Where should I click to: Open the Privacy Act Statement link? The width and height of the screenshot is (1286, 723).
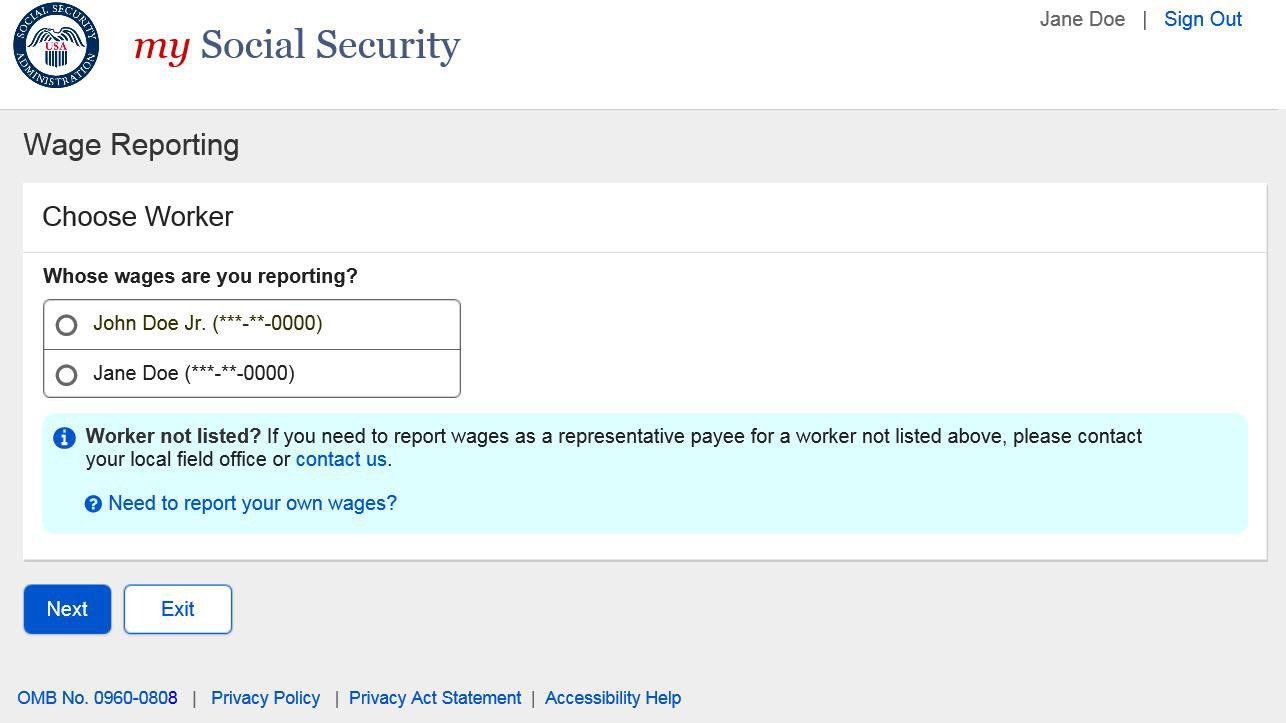click(435, 698)
